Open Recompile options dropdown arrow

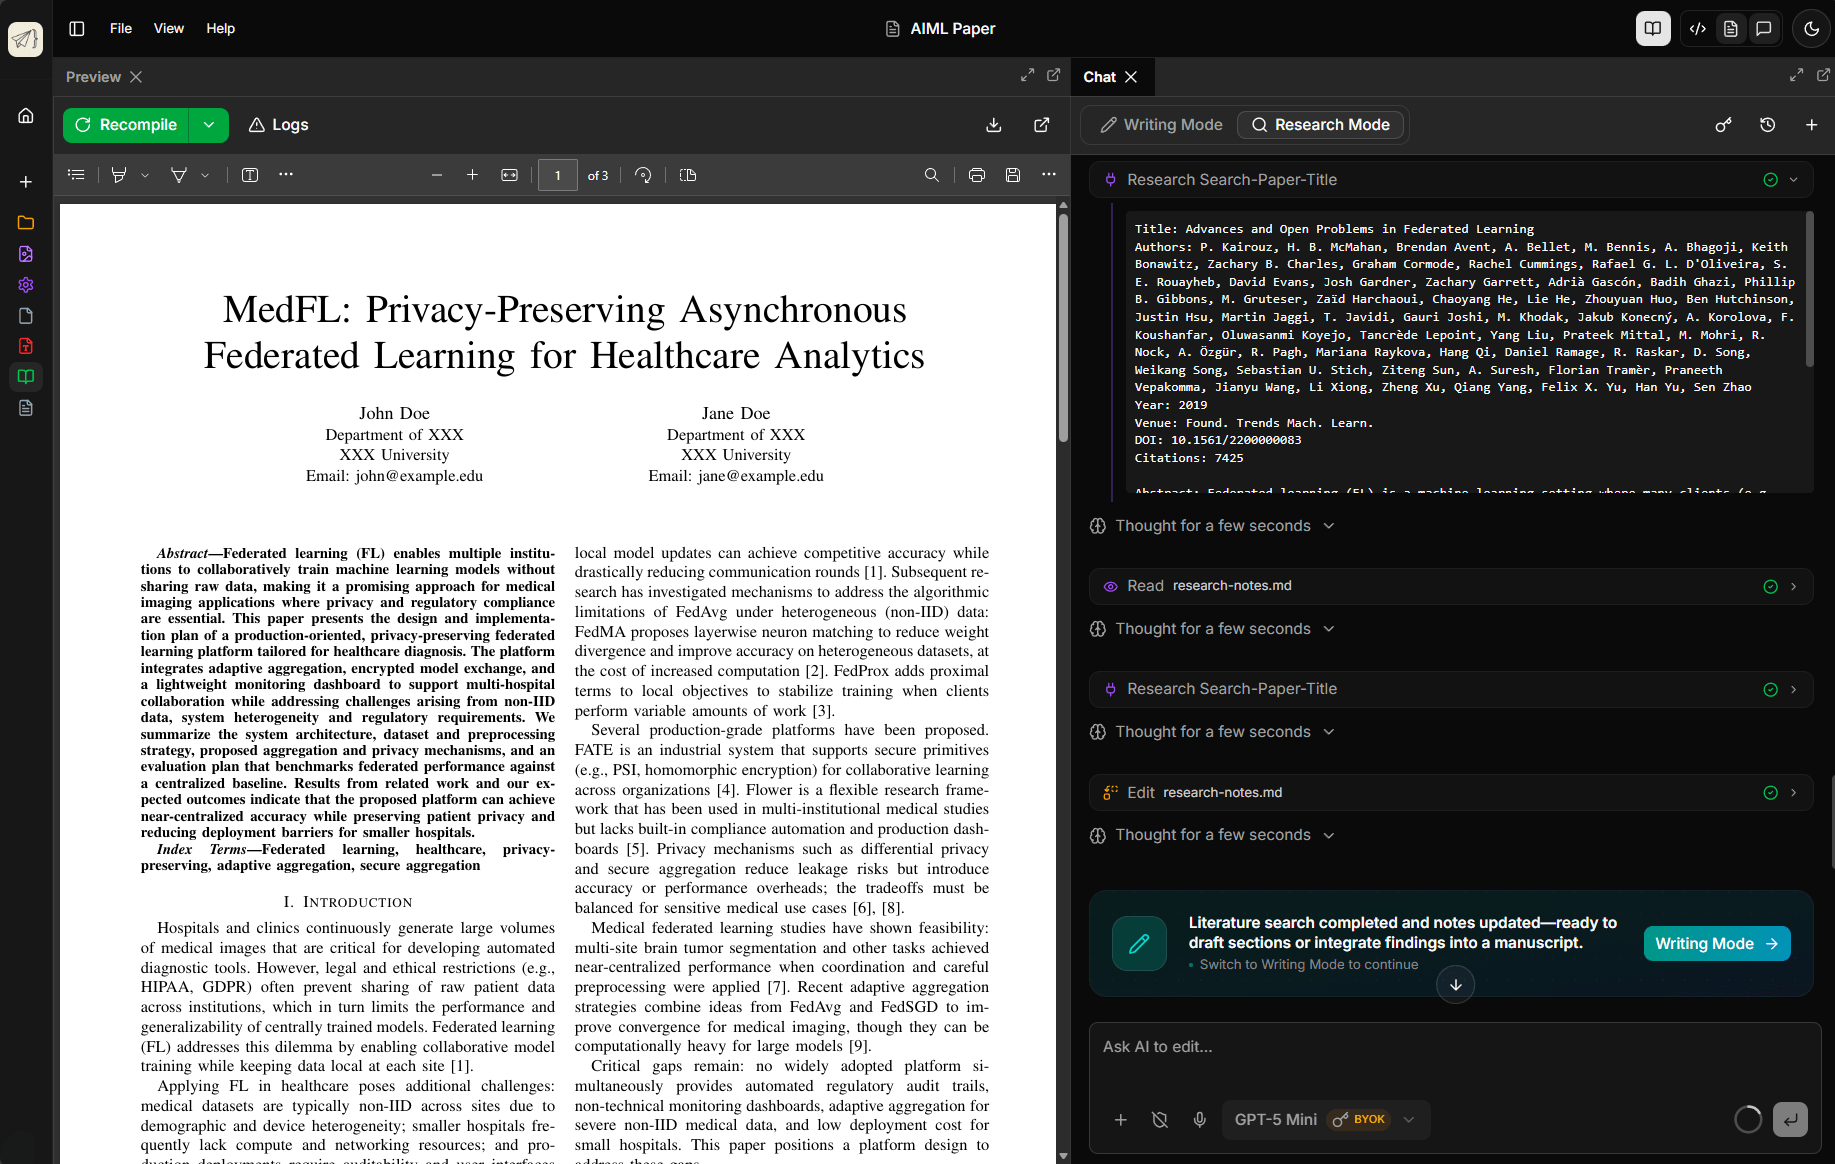point(209,125)
